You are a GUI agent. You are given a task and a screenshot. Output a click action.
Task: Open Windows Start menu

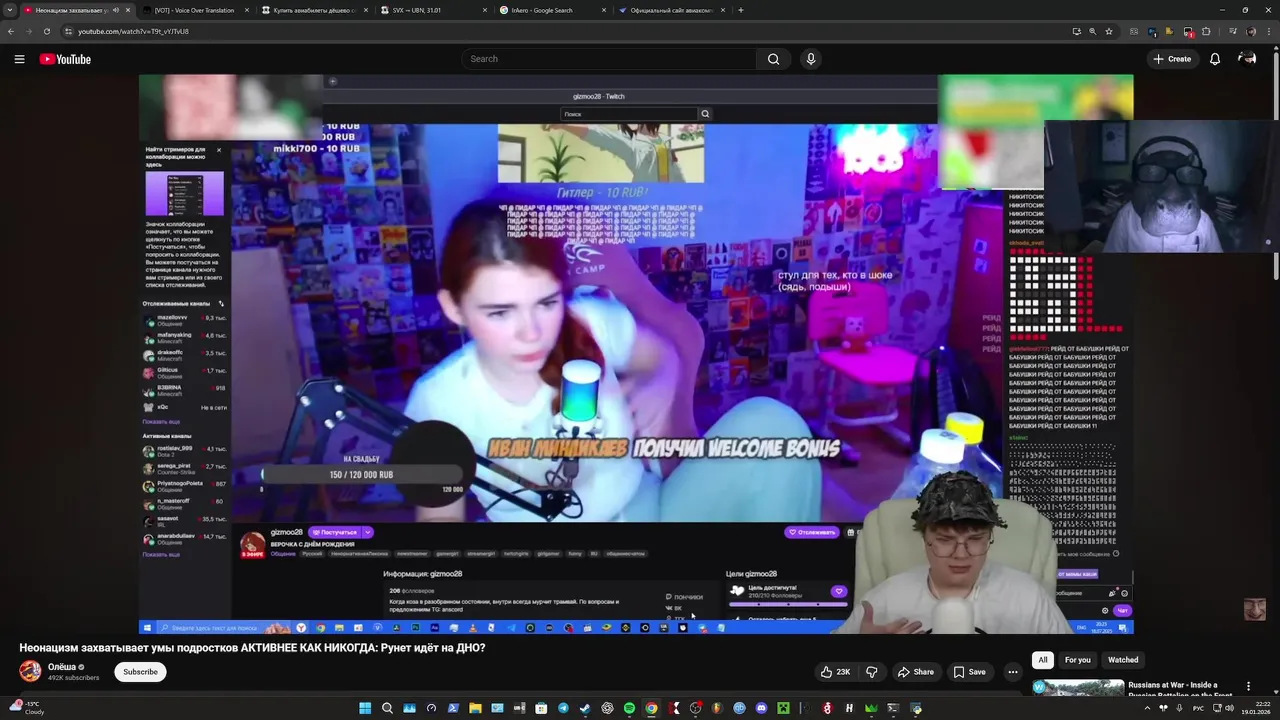pyautogui.click(x=365, y=708)
